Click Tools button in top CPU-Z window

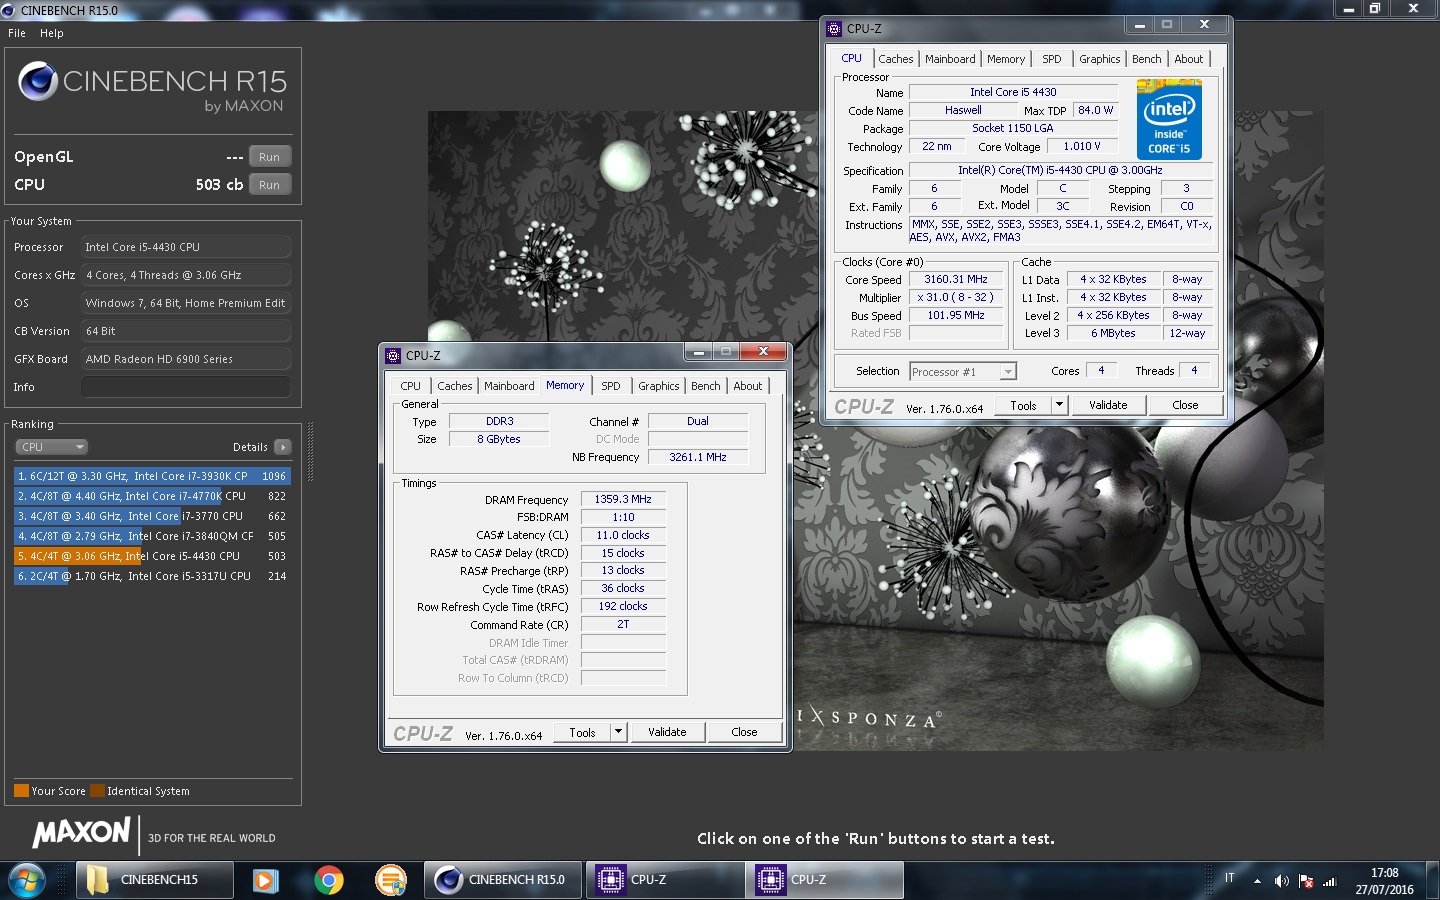1023,406
